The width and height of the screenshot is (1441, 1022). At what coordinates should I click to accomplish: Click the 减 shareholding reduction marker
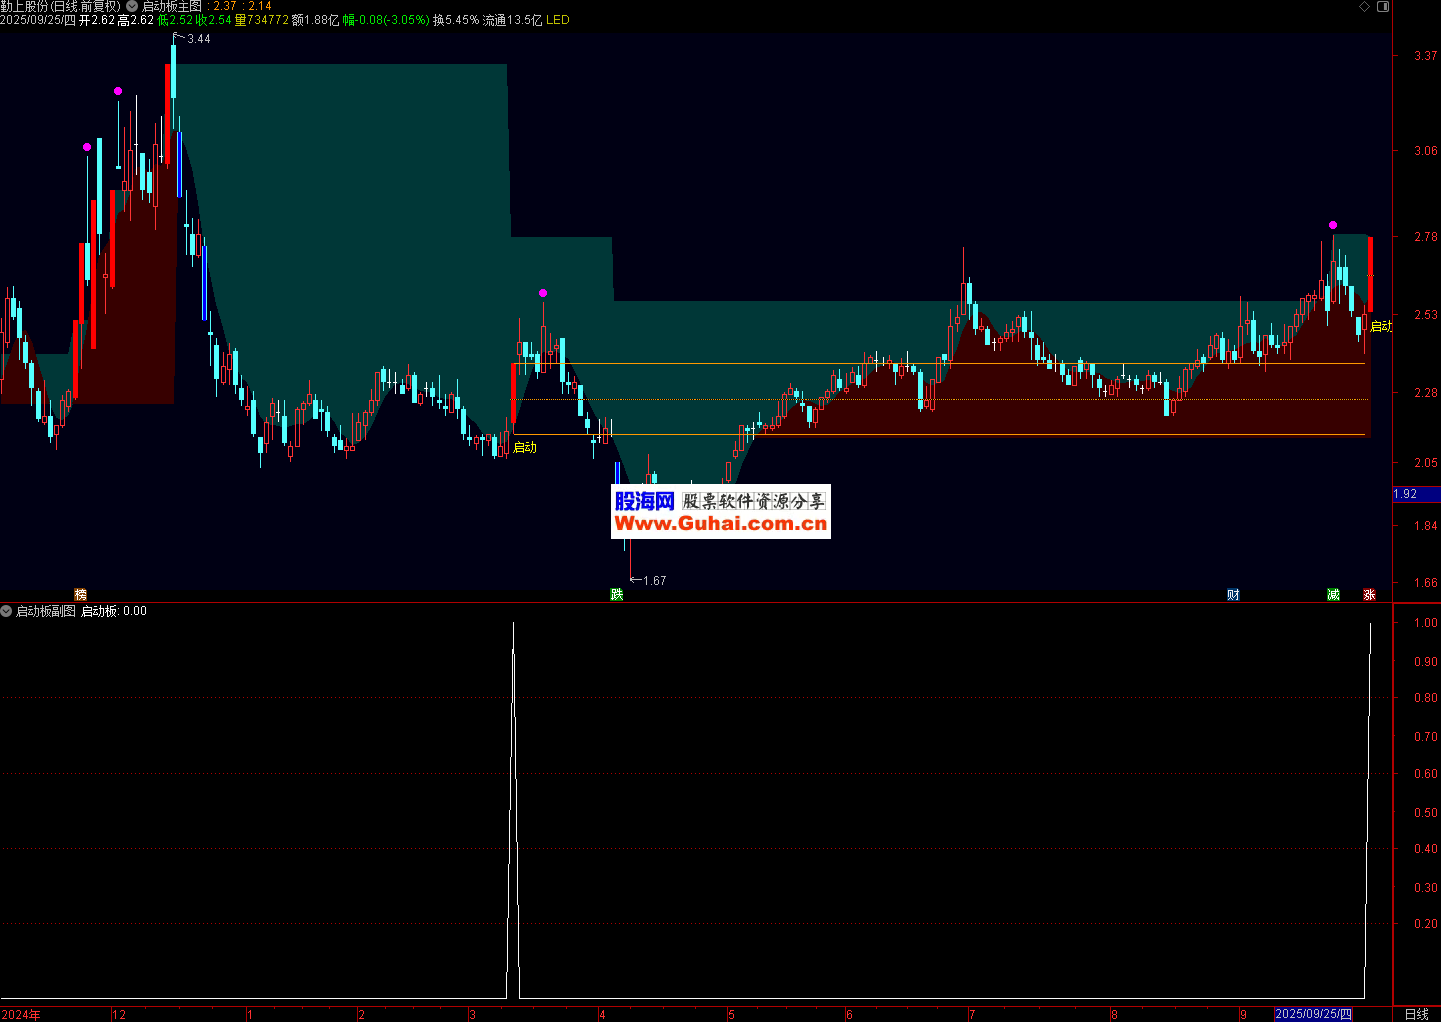tap(1333, 595)
